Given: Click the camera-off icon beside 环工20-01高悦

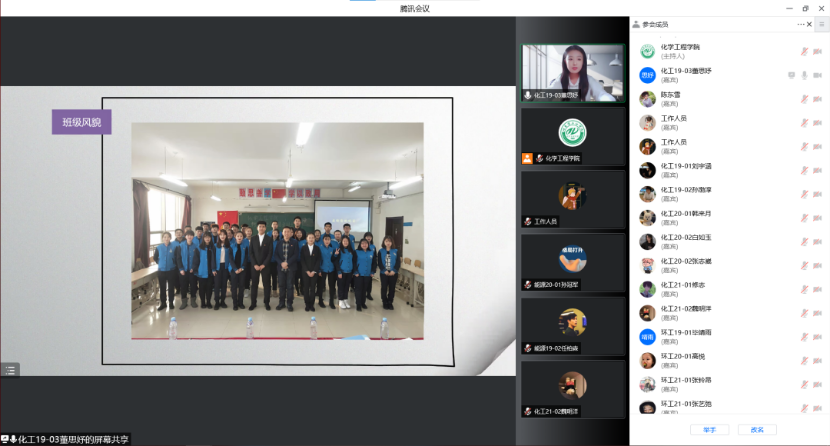Looking at the screenshot, I should pos(817,361).
